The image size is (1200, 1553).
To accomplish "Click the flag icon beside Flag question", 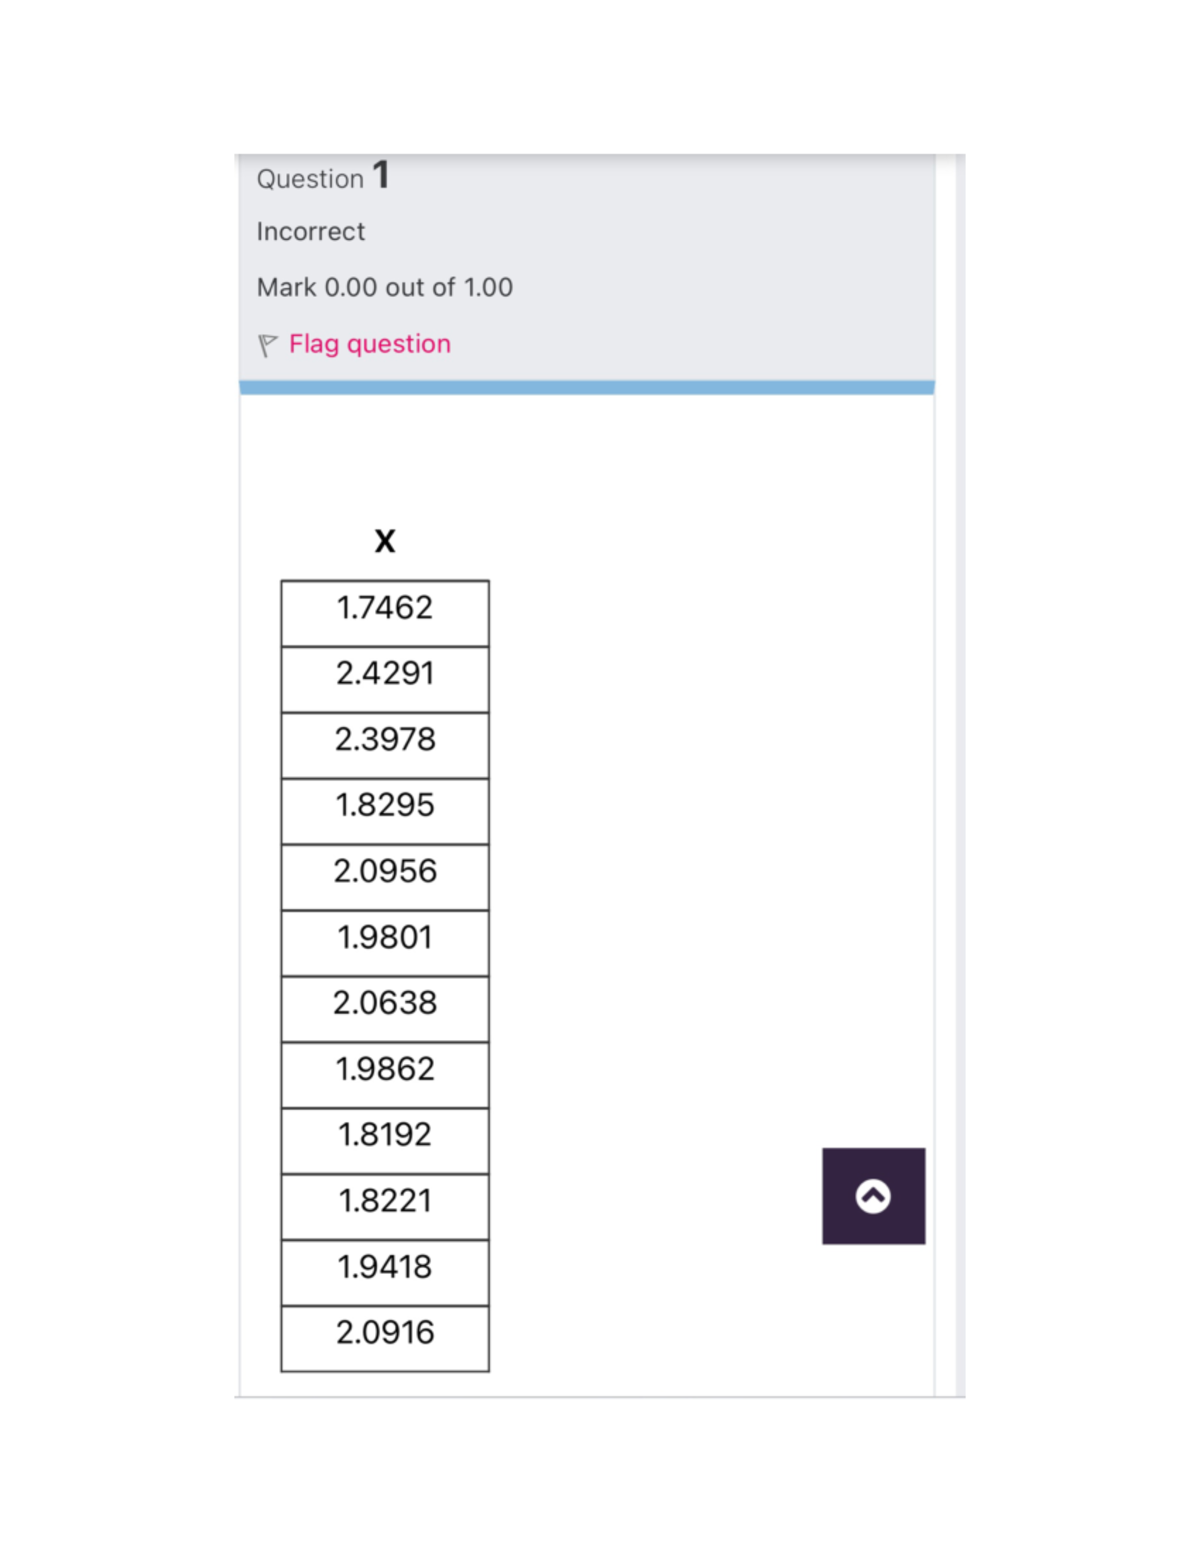I will (x=266, y=344).
